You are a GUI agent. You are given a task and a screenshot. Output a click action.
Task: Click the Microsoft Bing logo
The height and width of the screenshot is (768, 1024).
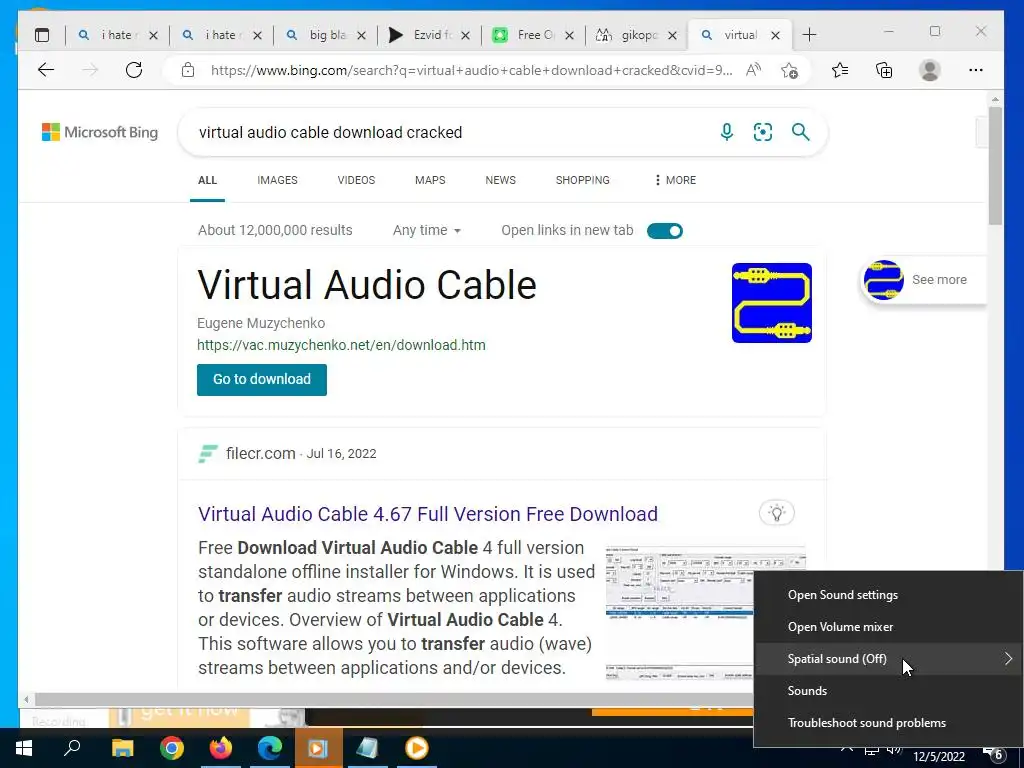click(x=100, y=132)
